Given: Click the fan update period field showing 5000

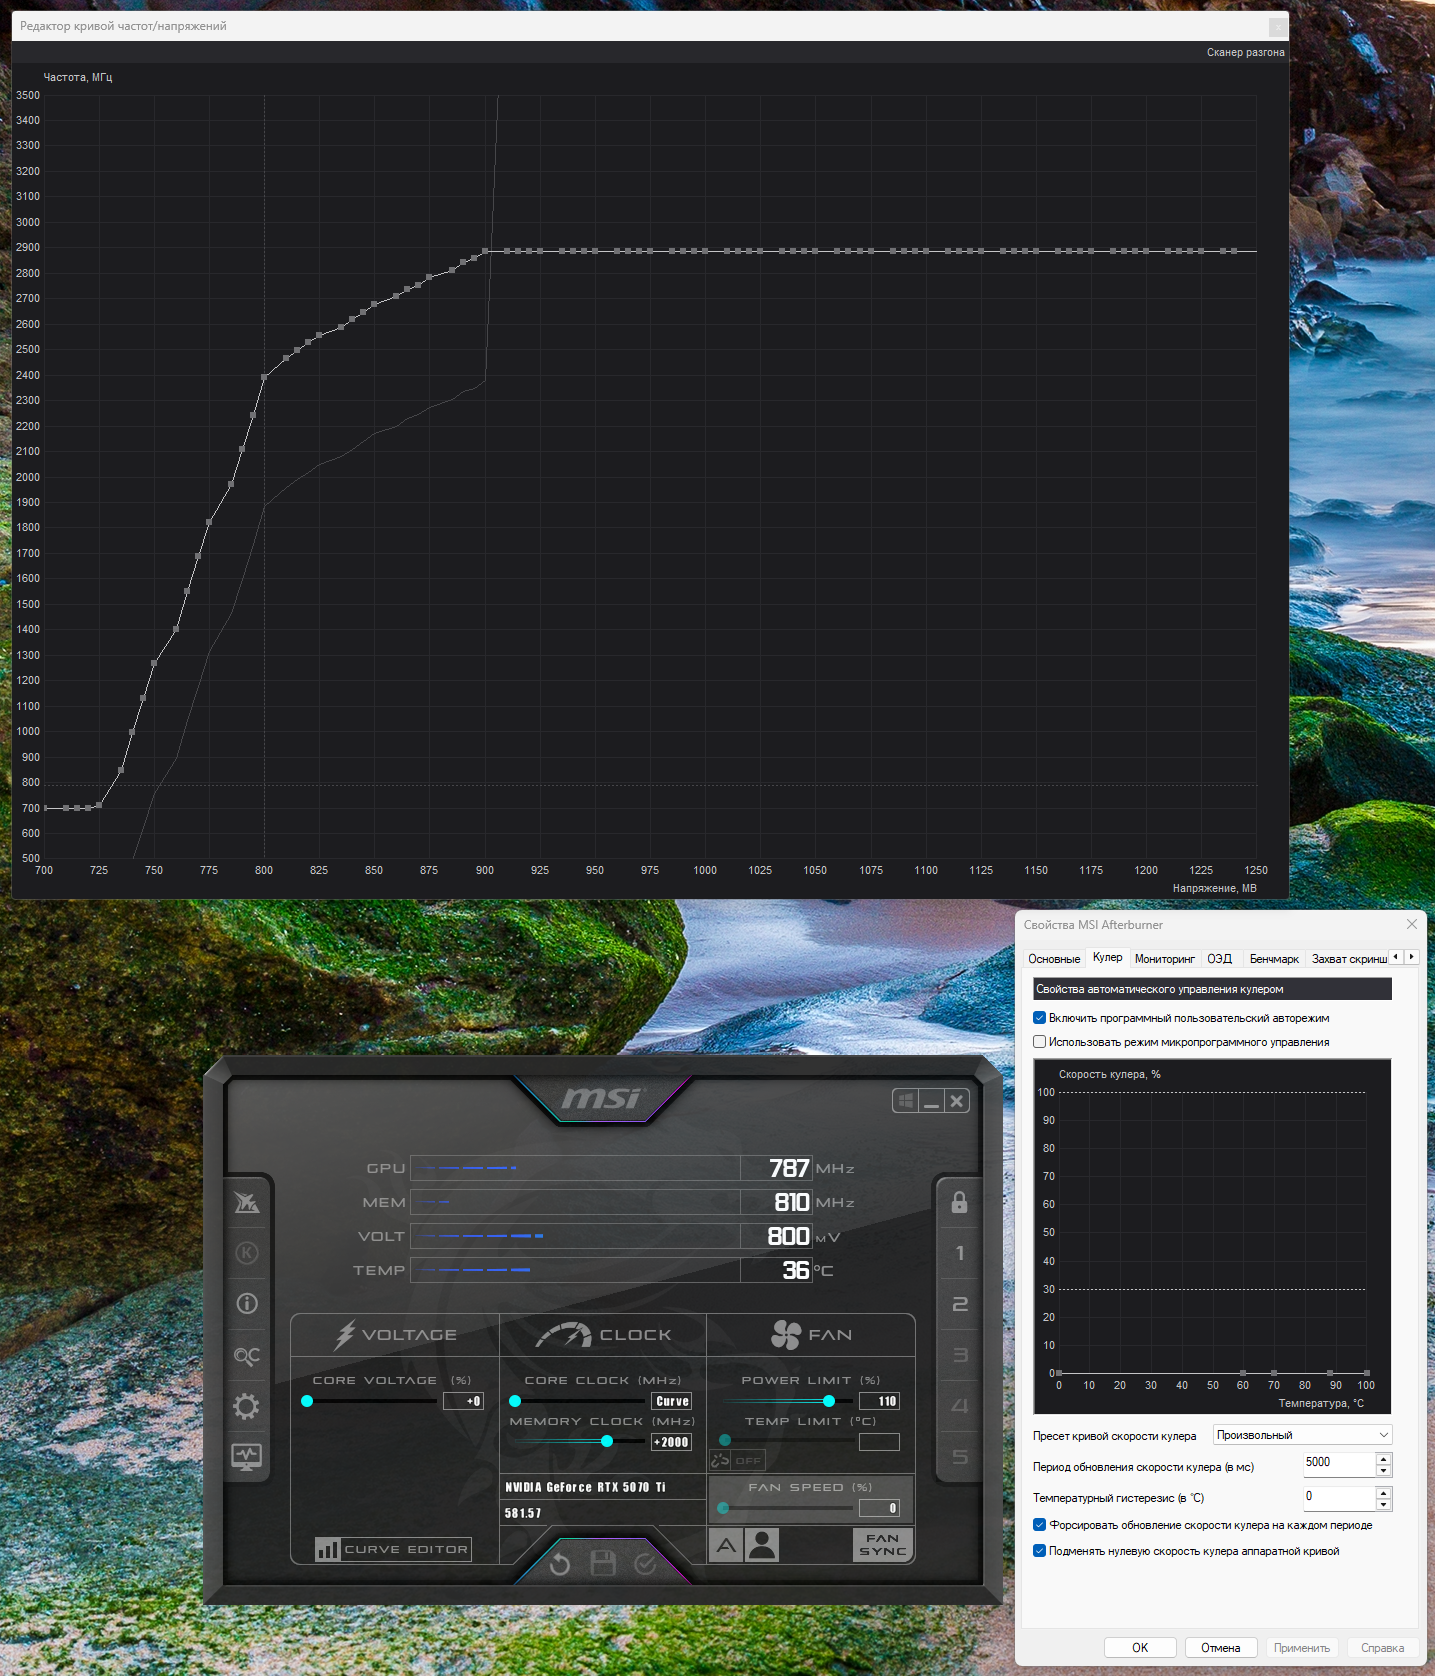Looking at the screenshot, I should [x=1340, y=1463].
